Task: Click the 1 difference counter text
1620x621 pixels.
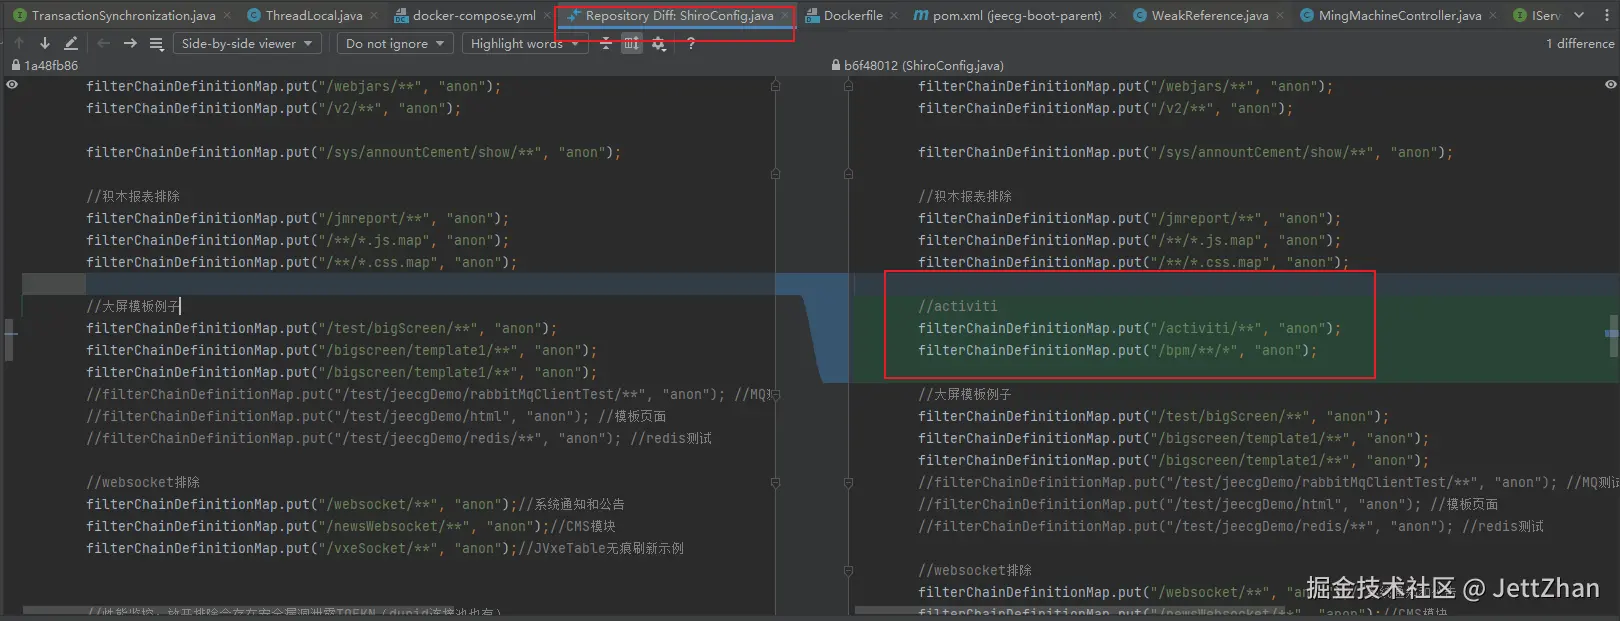Action: [1580, 43]
